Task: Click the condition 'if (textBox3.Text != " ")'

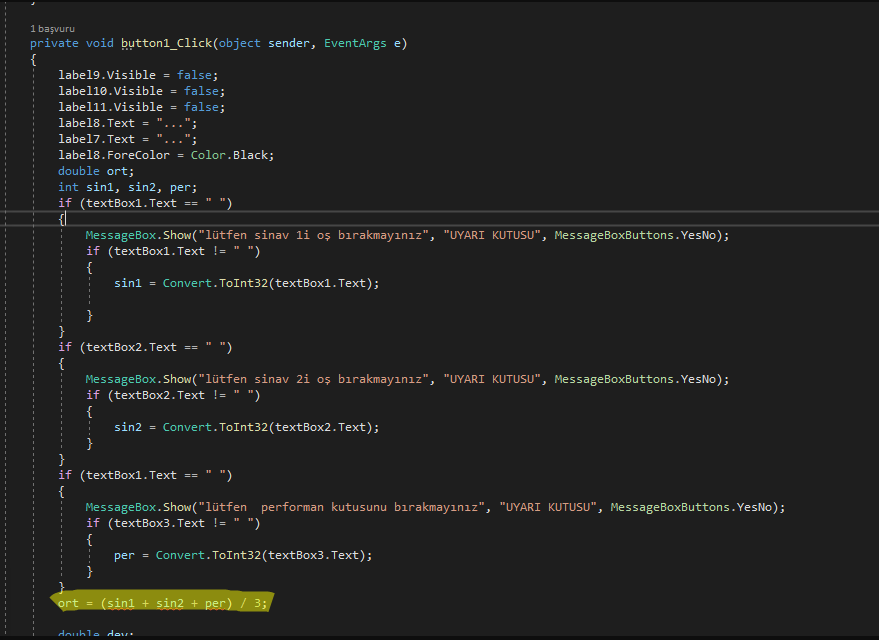Action: click(173, 523)
